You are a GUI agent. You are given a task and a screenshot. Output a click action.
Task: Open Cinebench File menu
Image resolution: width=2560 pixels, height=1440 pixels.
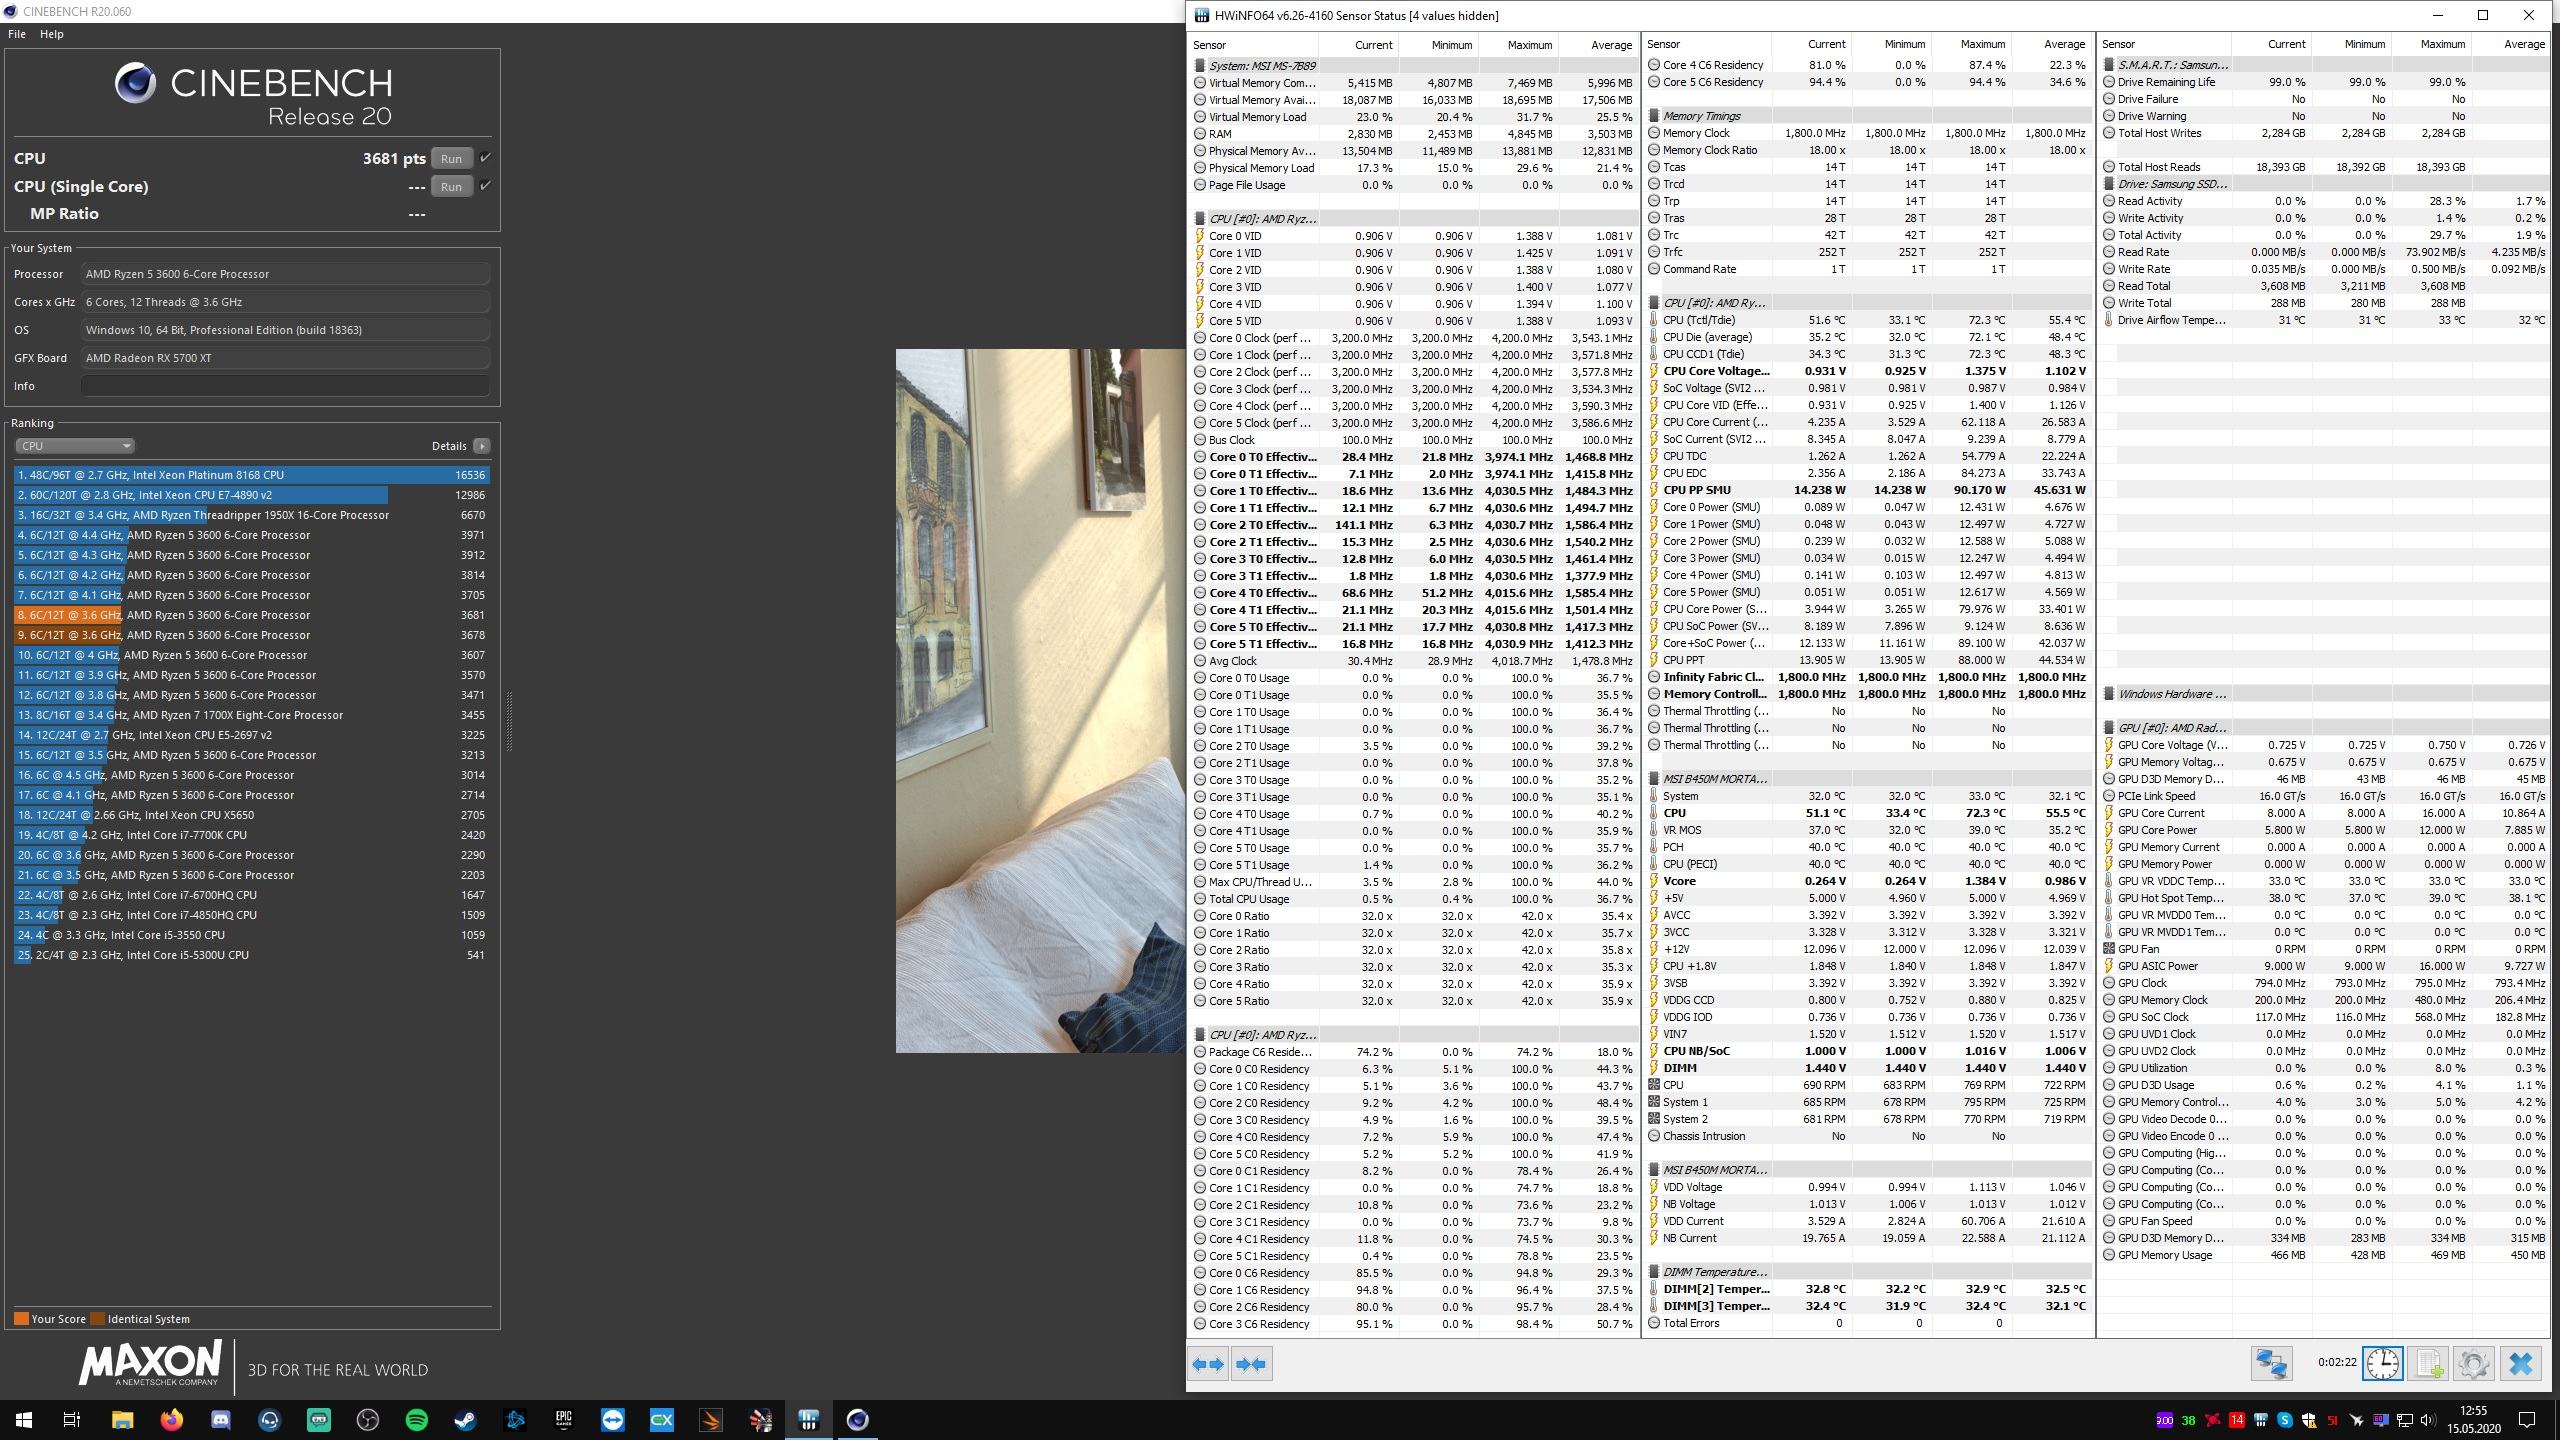point(17,34)
